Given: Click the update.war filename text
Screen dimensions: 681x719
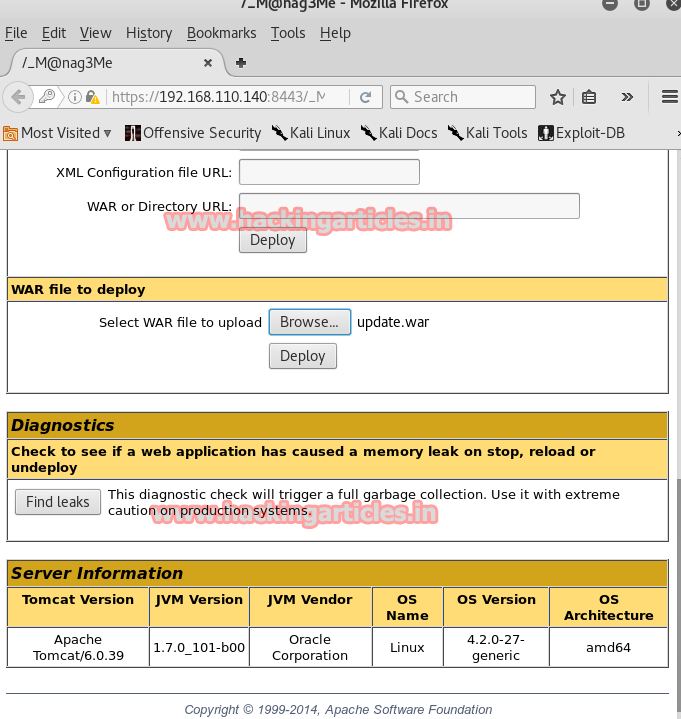Looking at the screenshot, I should click(x=393, y=322).
